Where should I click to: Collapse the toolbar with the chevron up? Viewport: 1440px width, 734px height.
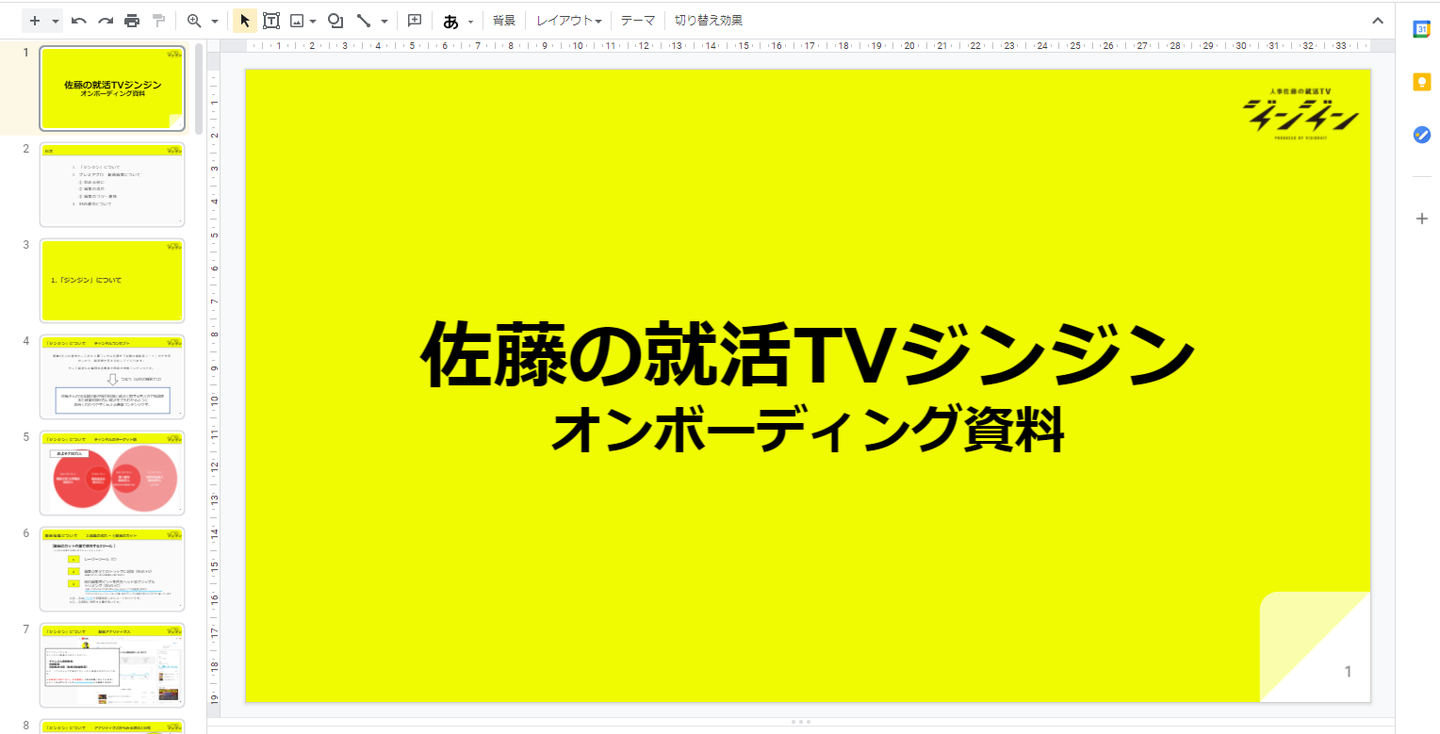point(1377,21)
